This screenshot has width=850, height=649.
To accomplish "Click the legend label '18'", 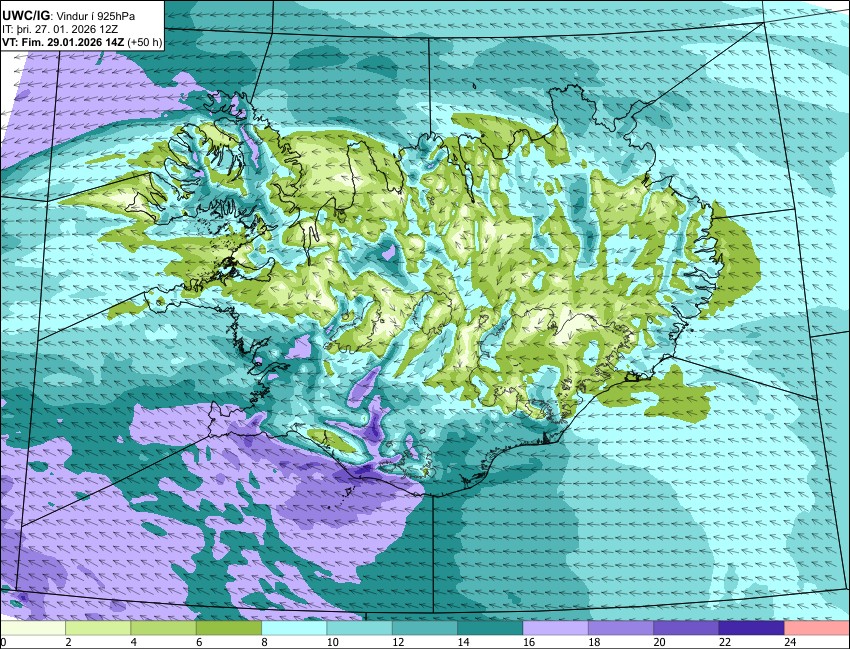I will pos(594,642).
